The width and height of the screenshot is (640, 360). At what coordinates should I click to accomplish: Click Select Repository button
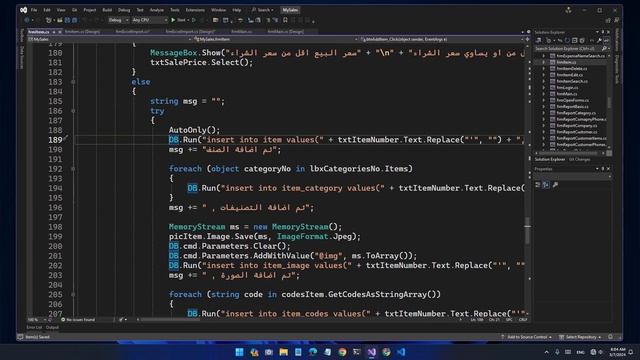[x=580, y=337]
